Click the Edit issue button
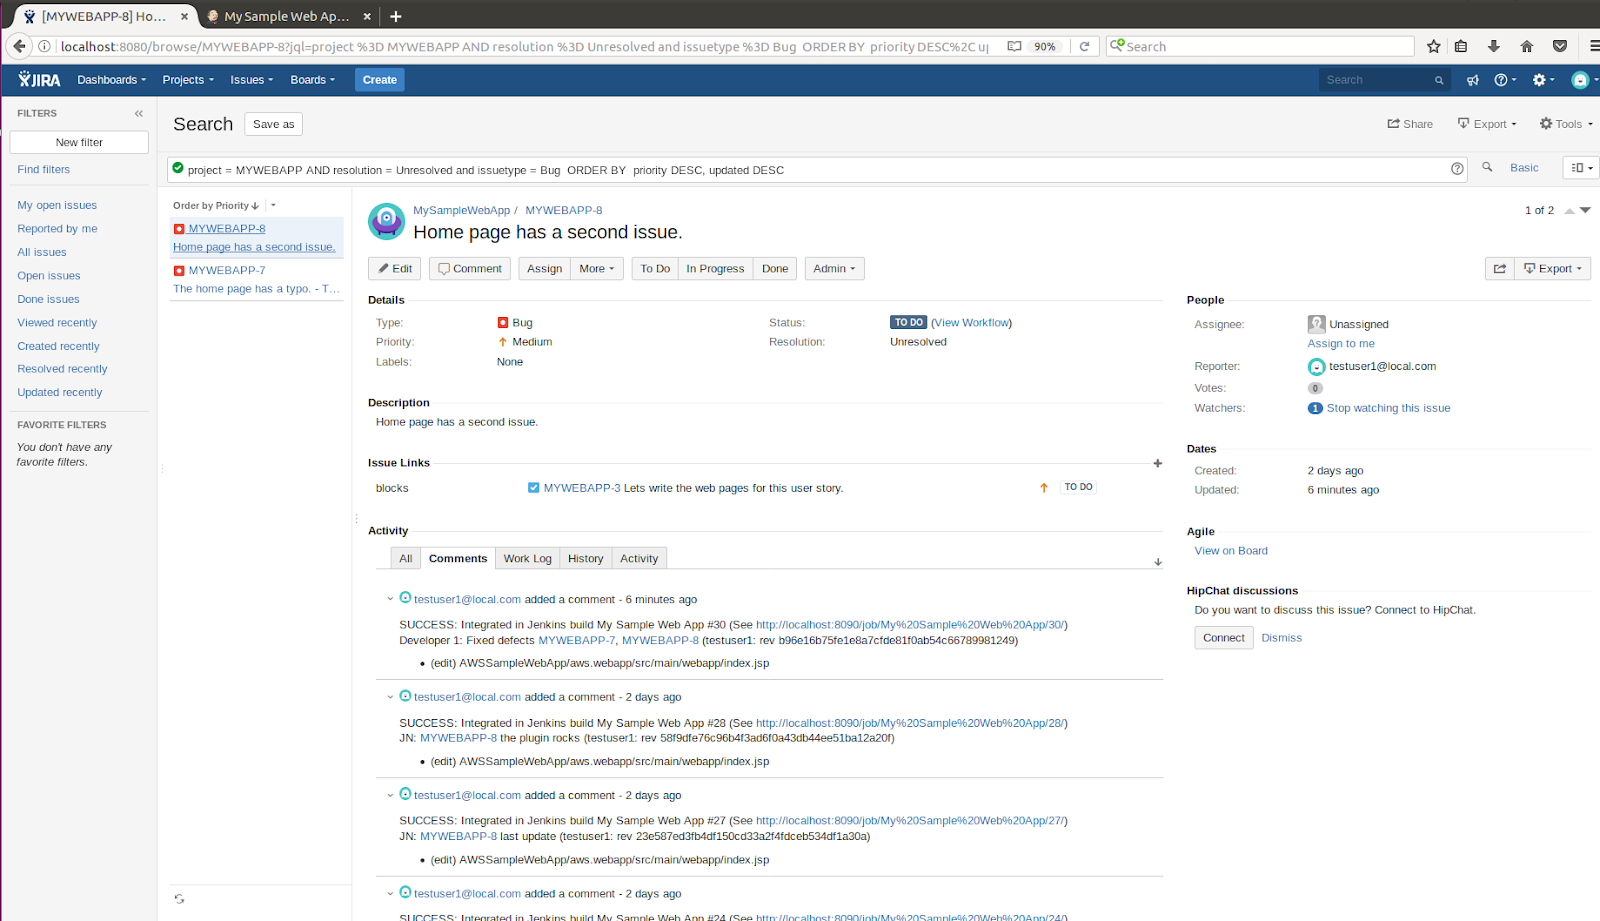 pos(395,269)
